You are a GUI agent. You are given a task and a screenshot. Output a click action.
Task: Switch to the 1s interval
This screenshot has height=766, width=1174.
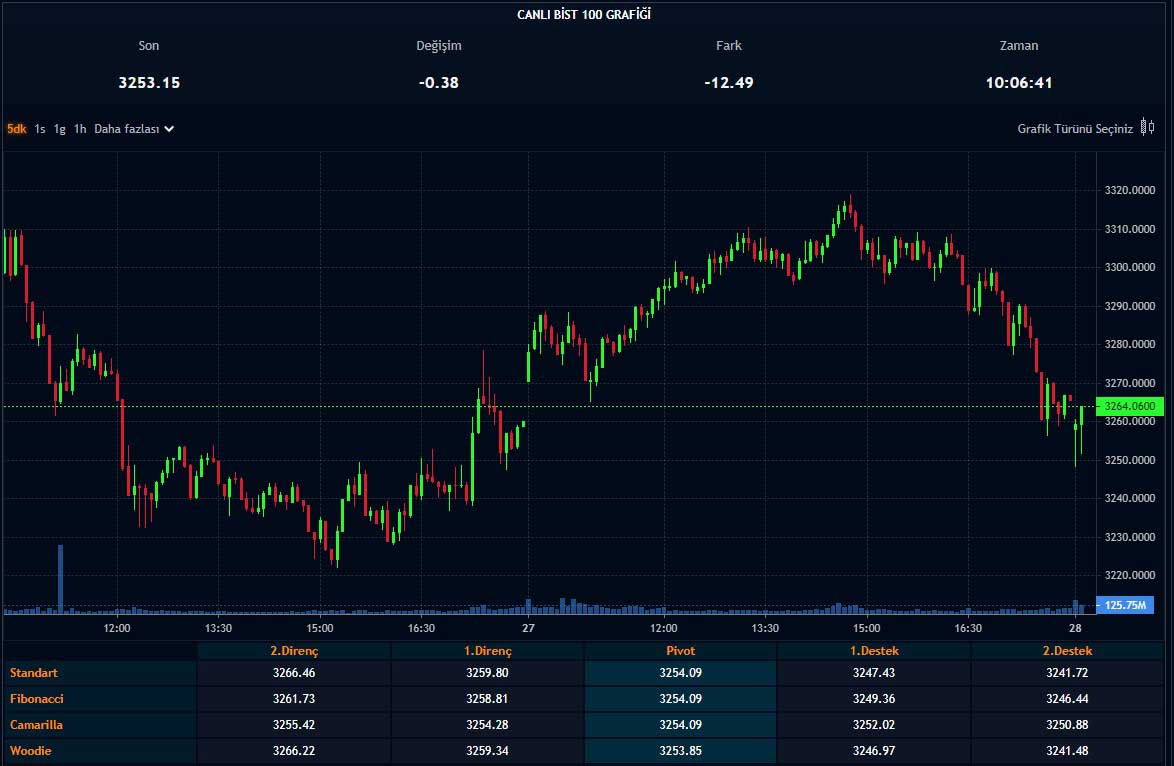(40, 129)
